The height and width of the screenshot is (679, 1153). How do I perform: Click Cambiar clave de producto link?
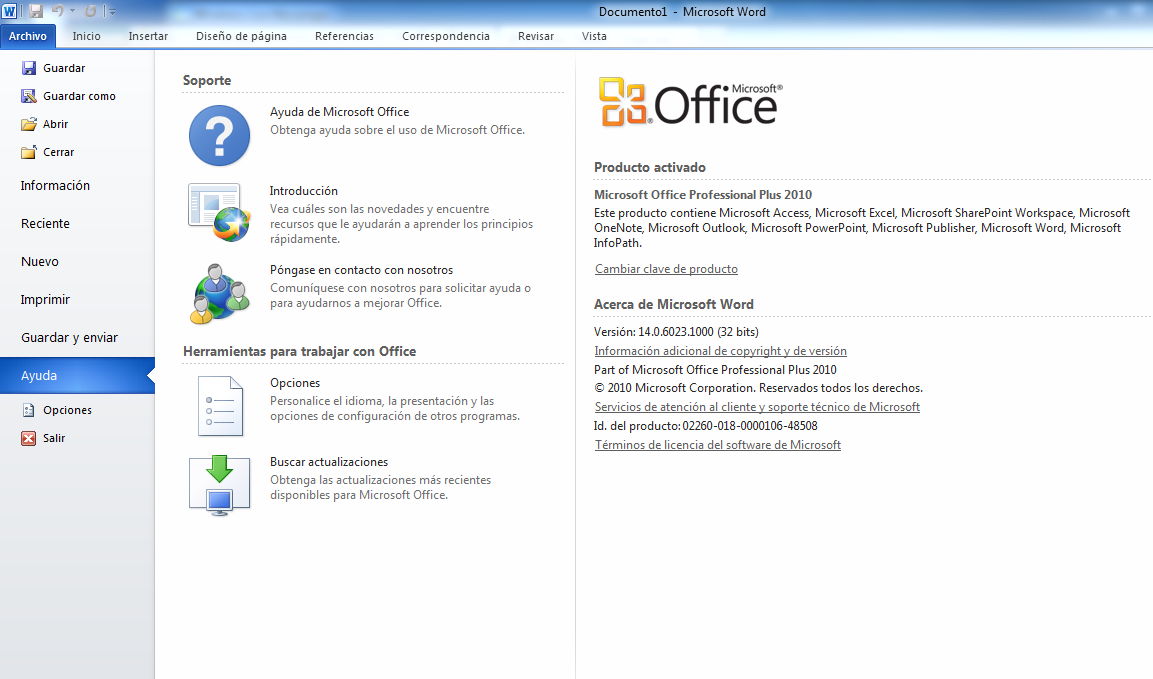[x=666, y=269]
